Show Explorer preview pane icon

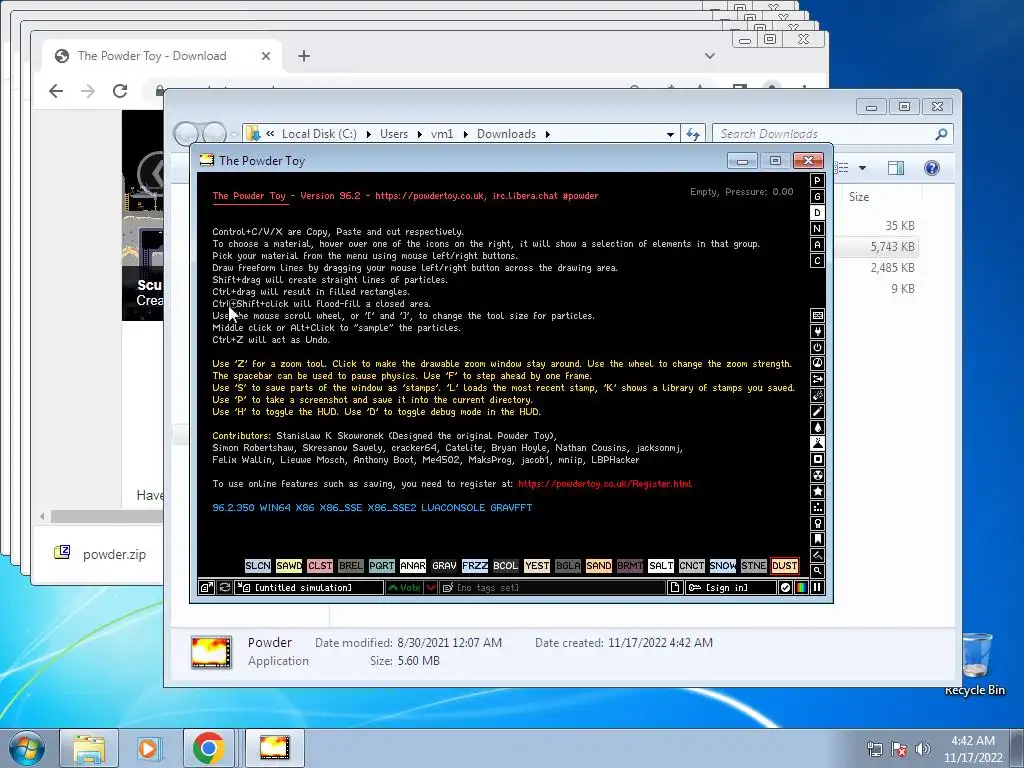click(x=896, y=168)
